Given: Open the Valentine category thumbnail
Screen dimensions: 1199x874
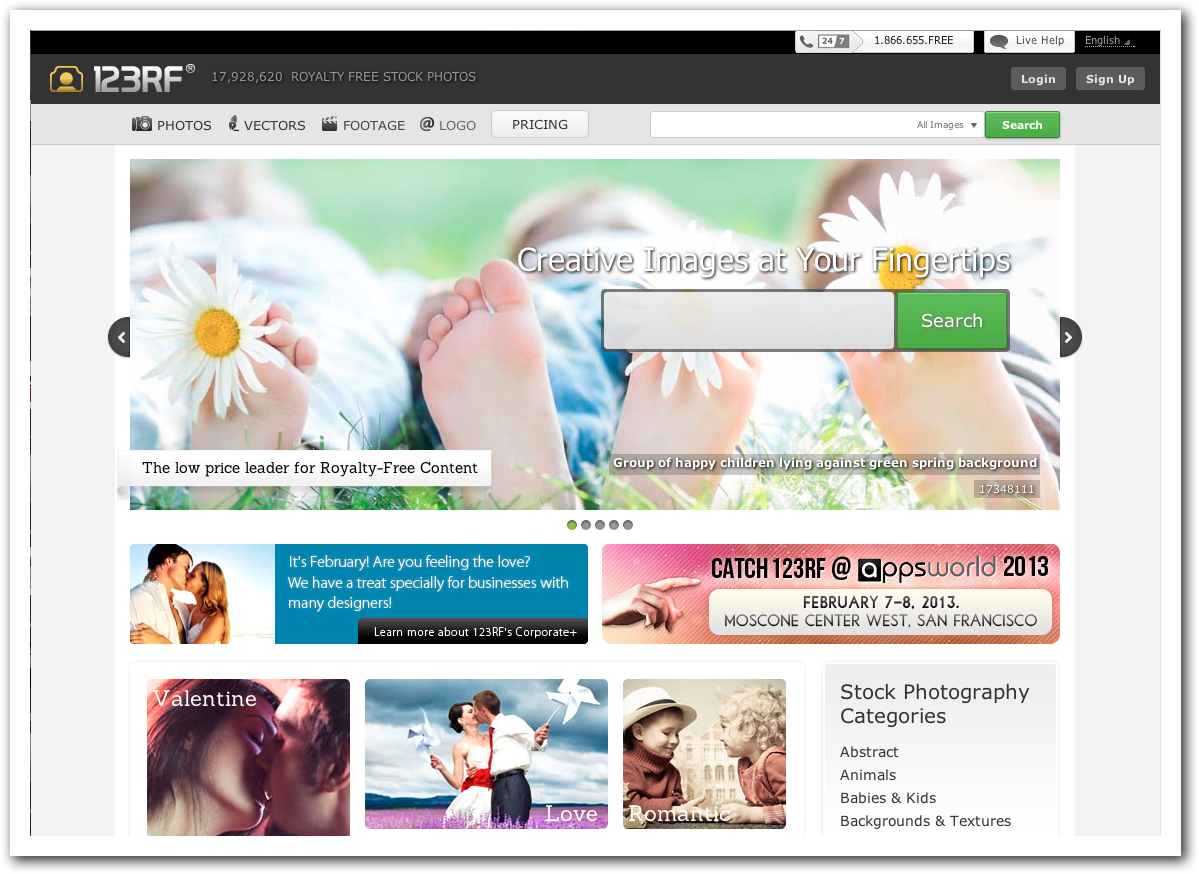Looking at the screenshot, I should (x=249, y=757).
